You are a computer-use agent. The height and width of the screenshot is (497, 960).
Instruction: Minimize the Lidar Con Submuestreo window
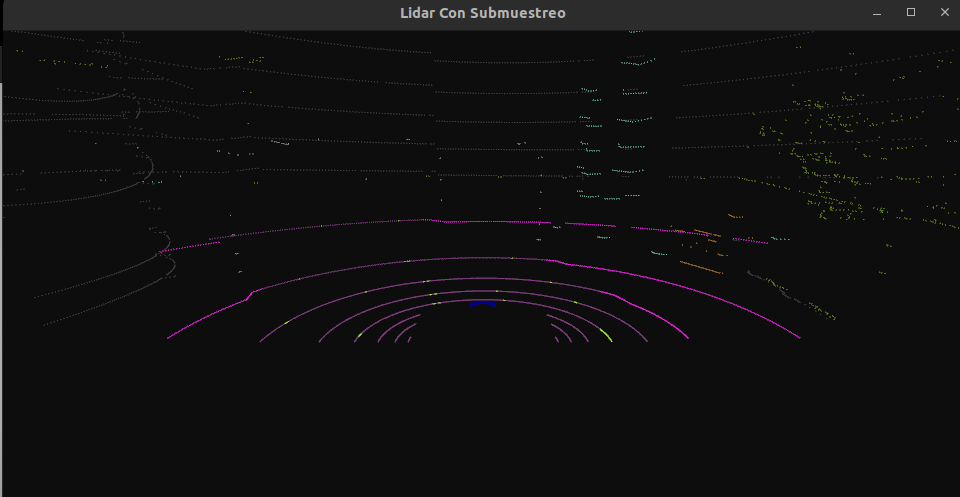pyautogui.click(x=877, y=13)
